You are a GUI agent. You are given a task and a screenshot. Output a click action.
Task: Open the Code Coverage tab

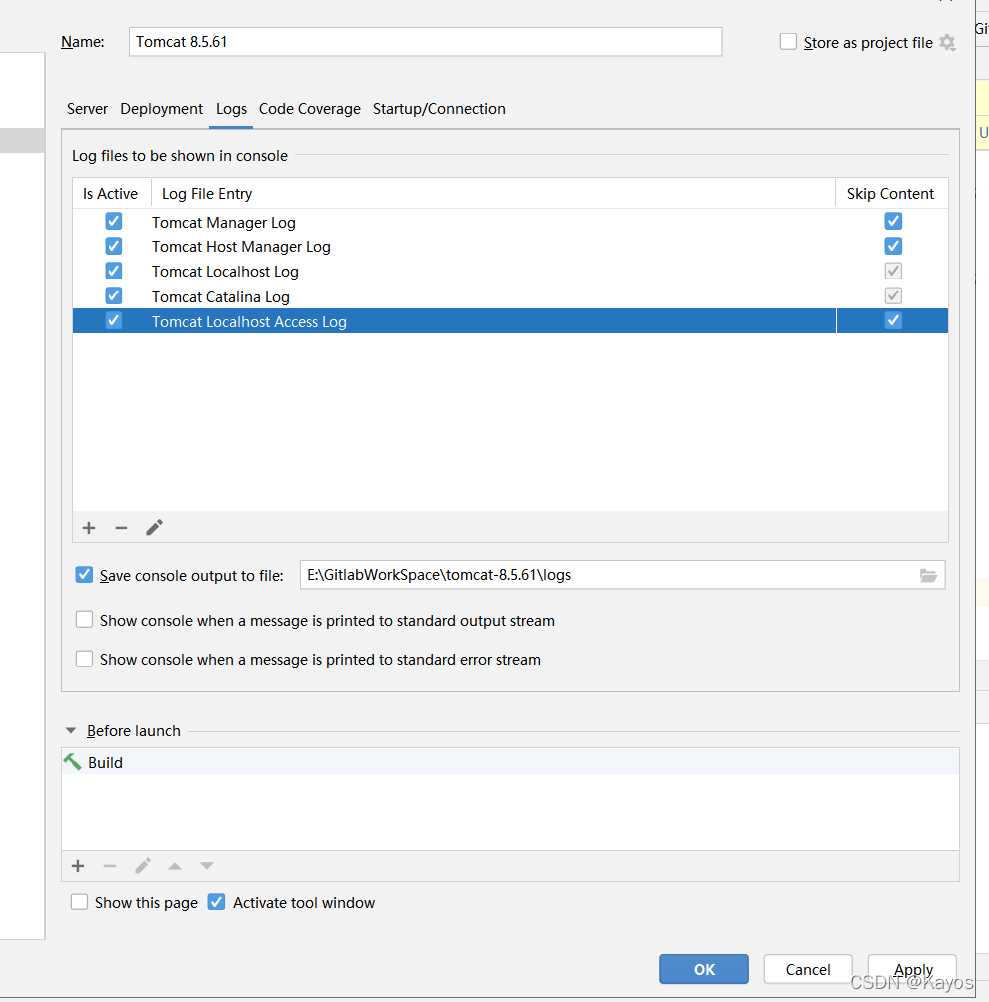click(309, 109)
